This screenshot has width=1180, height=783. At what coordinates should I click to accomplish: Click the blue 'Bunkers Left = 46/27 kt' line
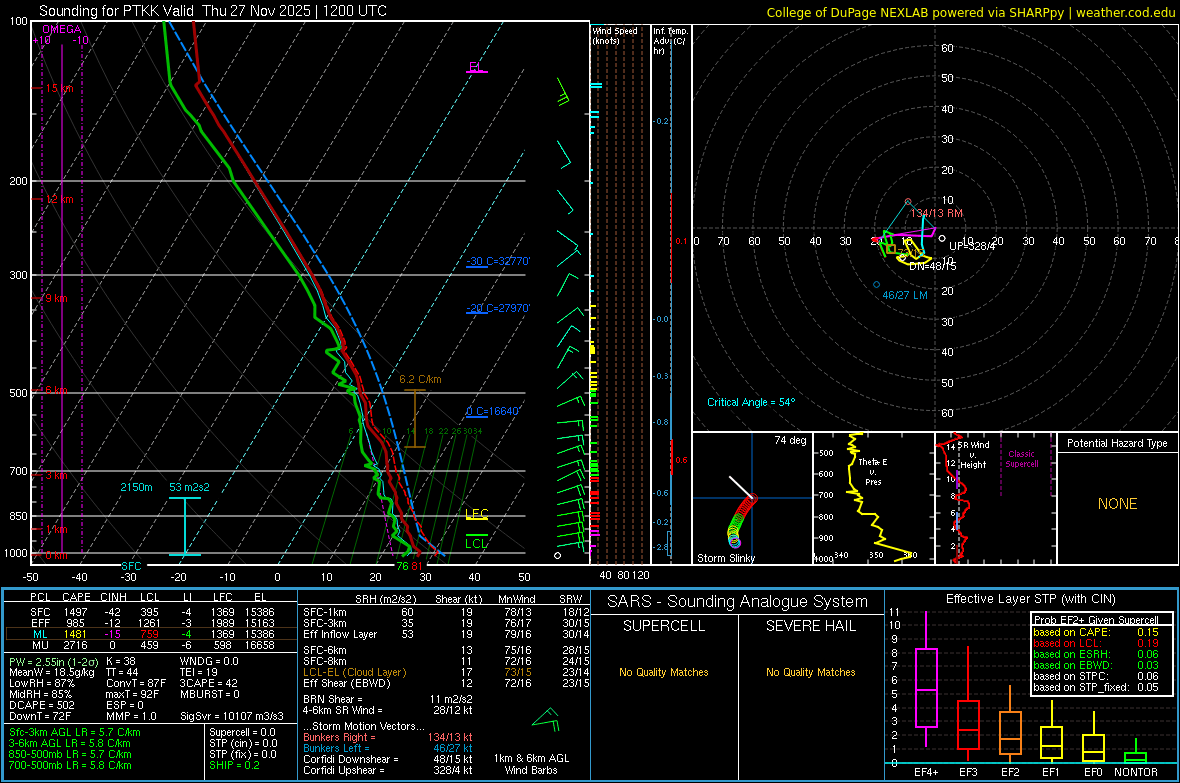[388, 748]
